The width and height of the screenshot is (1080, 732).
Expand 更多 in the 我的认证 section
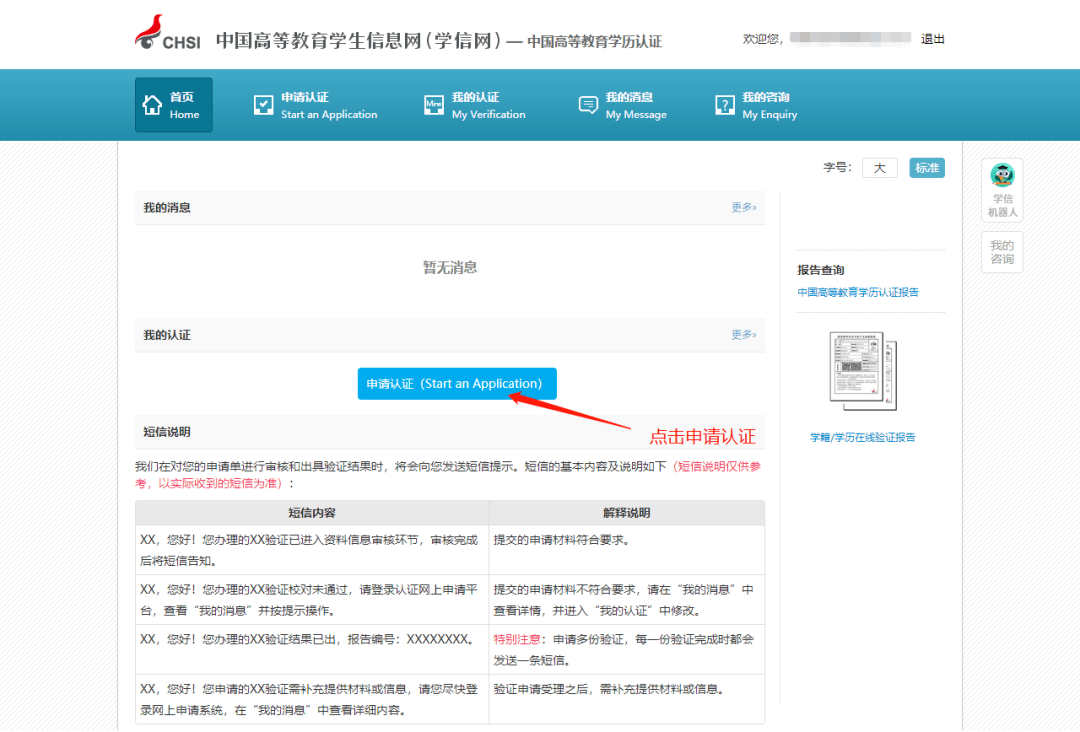pyautogui.click(x=744, y=334)
